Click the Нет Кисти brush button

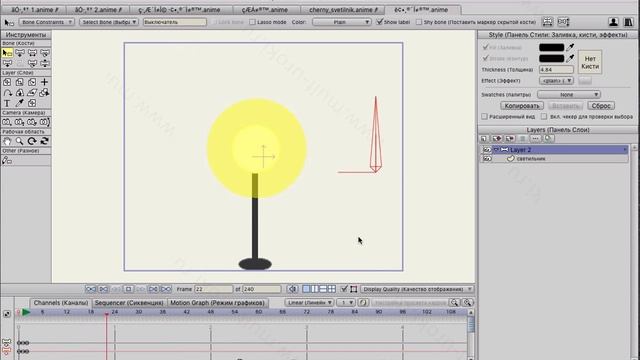tap(590, 62)
